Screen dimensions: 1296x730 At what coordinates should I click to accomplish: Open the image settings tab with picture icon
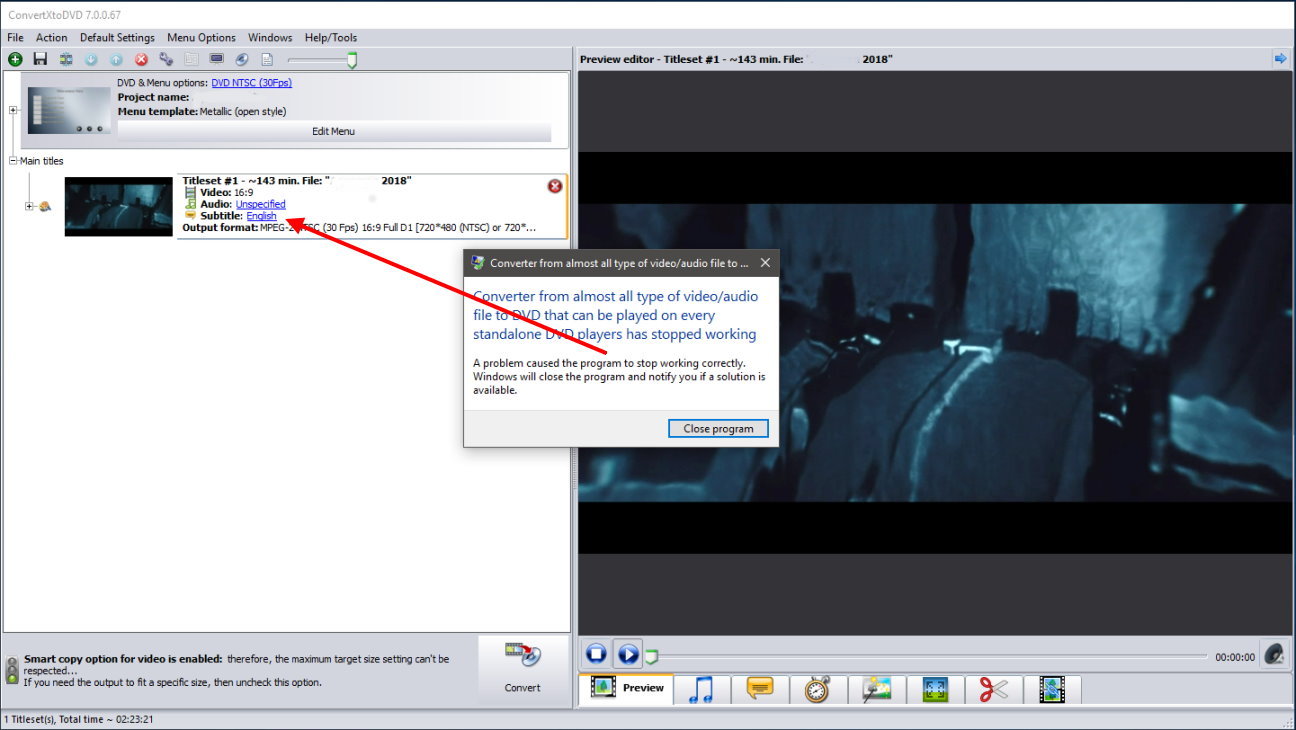pyautogui.click(x=877, y=689)
